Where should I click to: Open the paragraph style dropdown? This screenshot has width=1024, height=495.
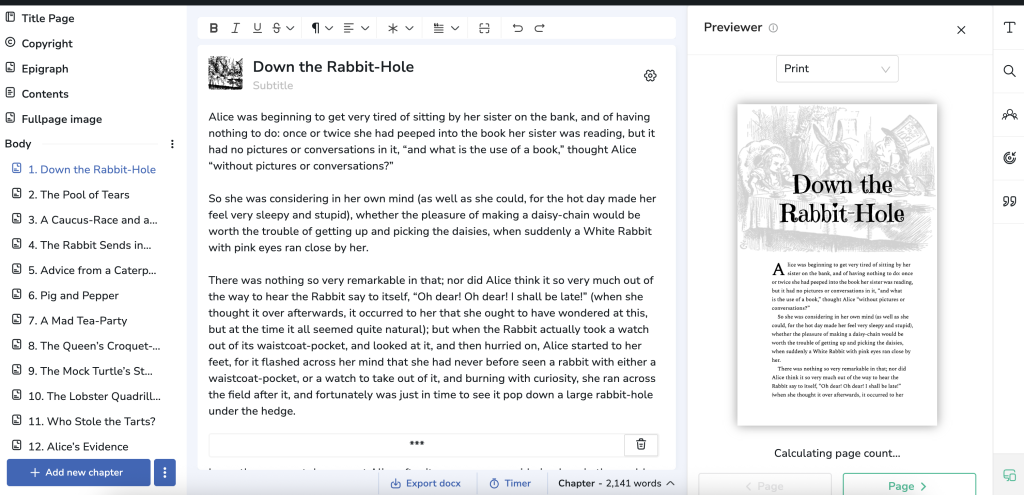coord(320,28)
